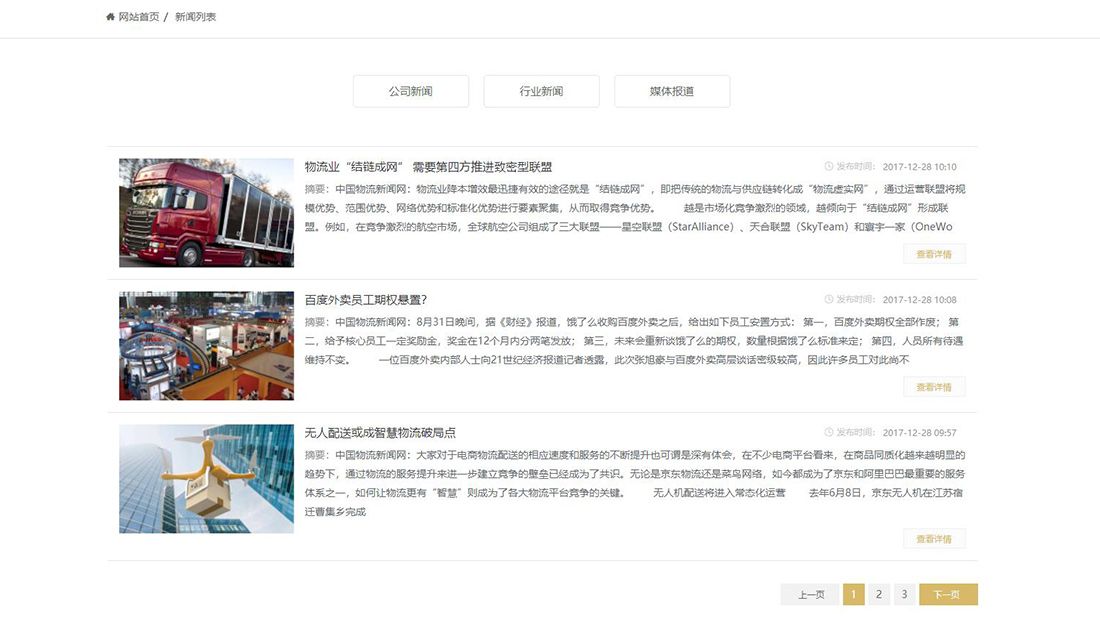The height and width of the screenshot is (618, 1100).
Task: Click the home icon in the breadcrumb
Action: click(x=110, y=17)
